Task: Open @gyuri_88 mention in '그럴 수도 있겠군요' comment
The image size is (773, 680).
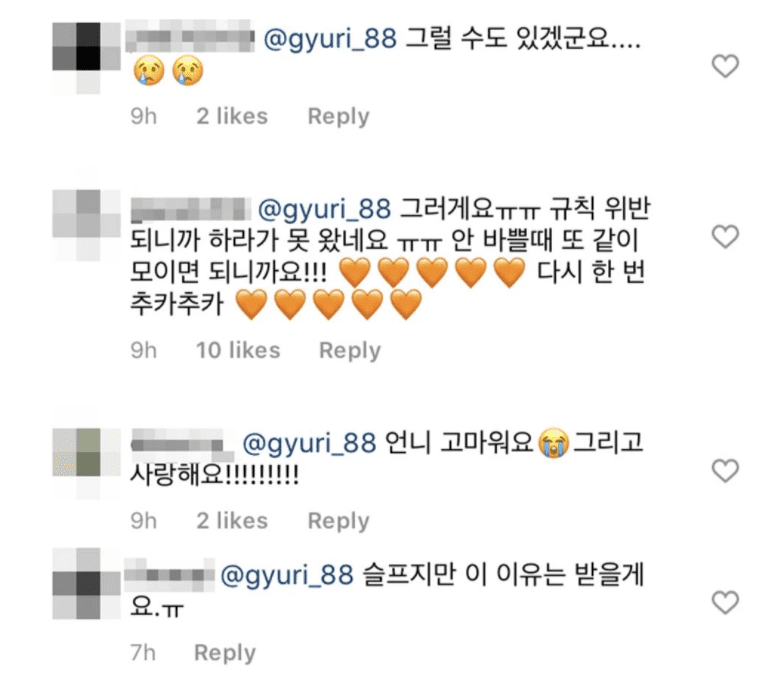Action: click(330, 41)
